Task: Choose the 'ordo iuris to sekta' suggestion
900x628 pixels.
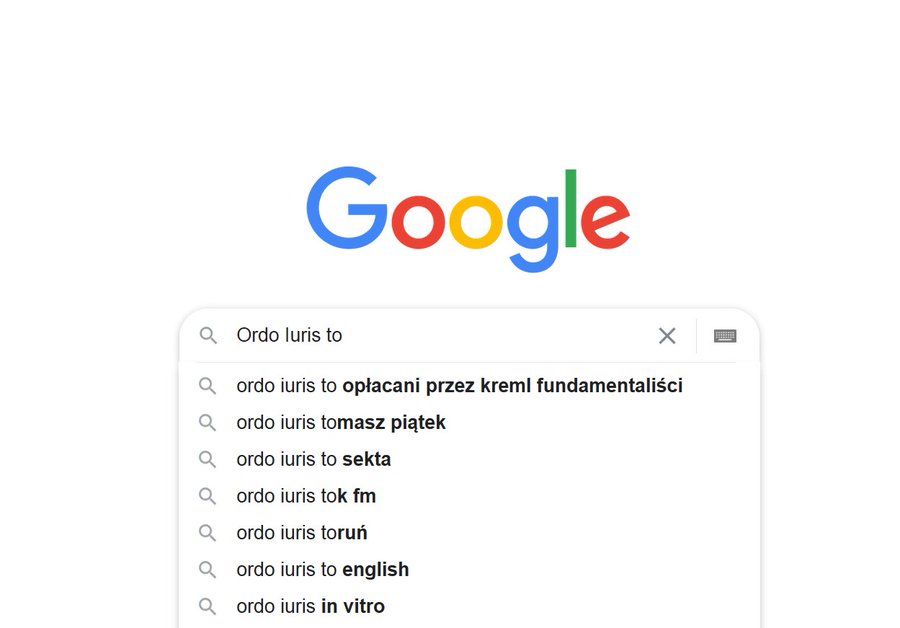Action: coord(314,460)
